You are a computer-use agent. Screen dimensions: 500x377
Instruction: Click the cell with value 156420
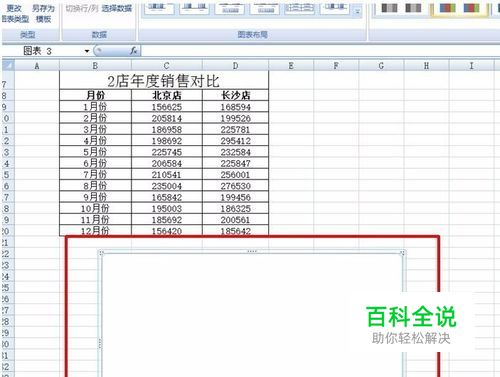(167, 231)
